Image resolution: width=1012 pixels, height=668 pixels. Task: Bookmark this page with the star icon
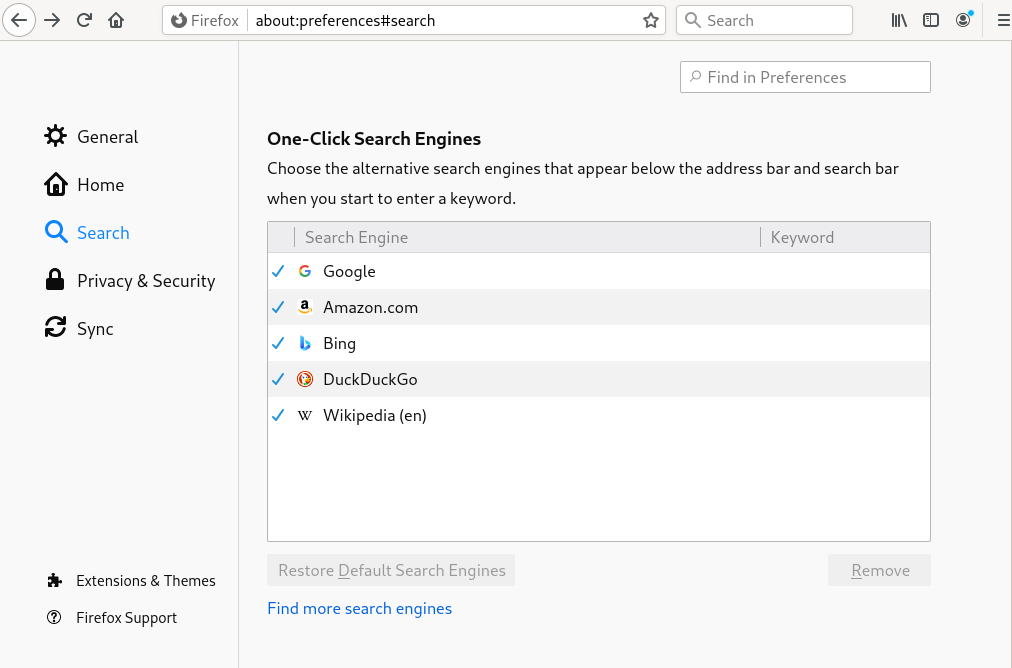(x=651, y=20)
